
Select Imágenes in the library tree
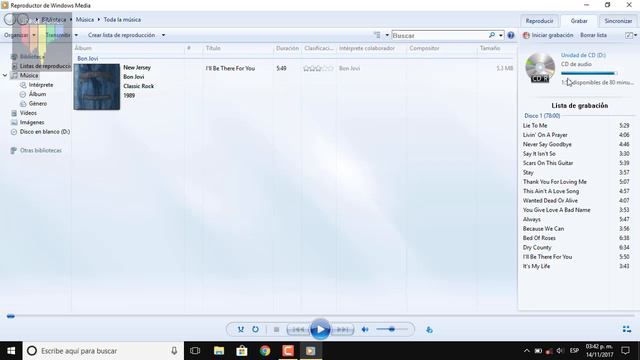coord(32,122)
